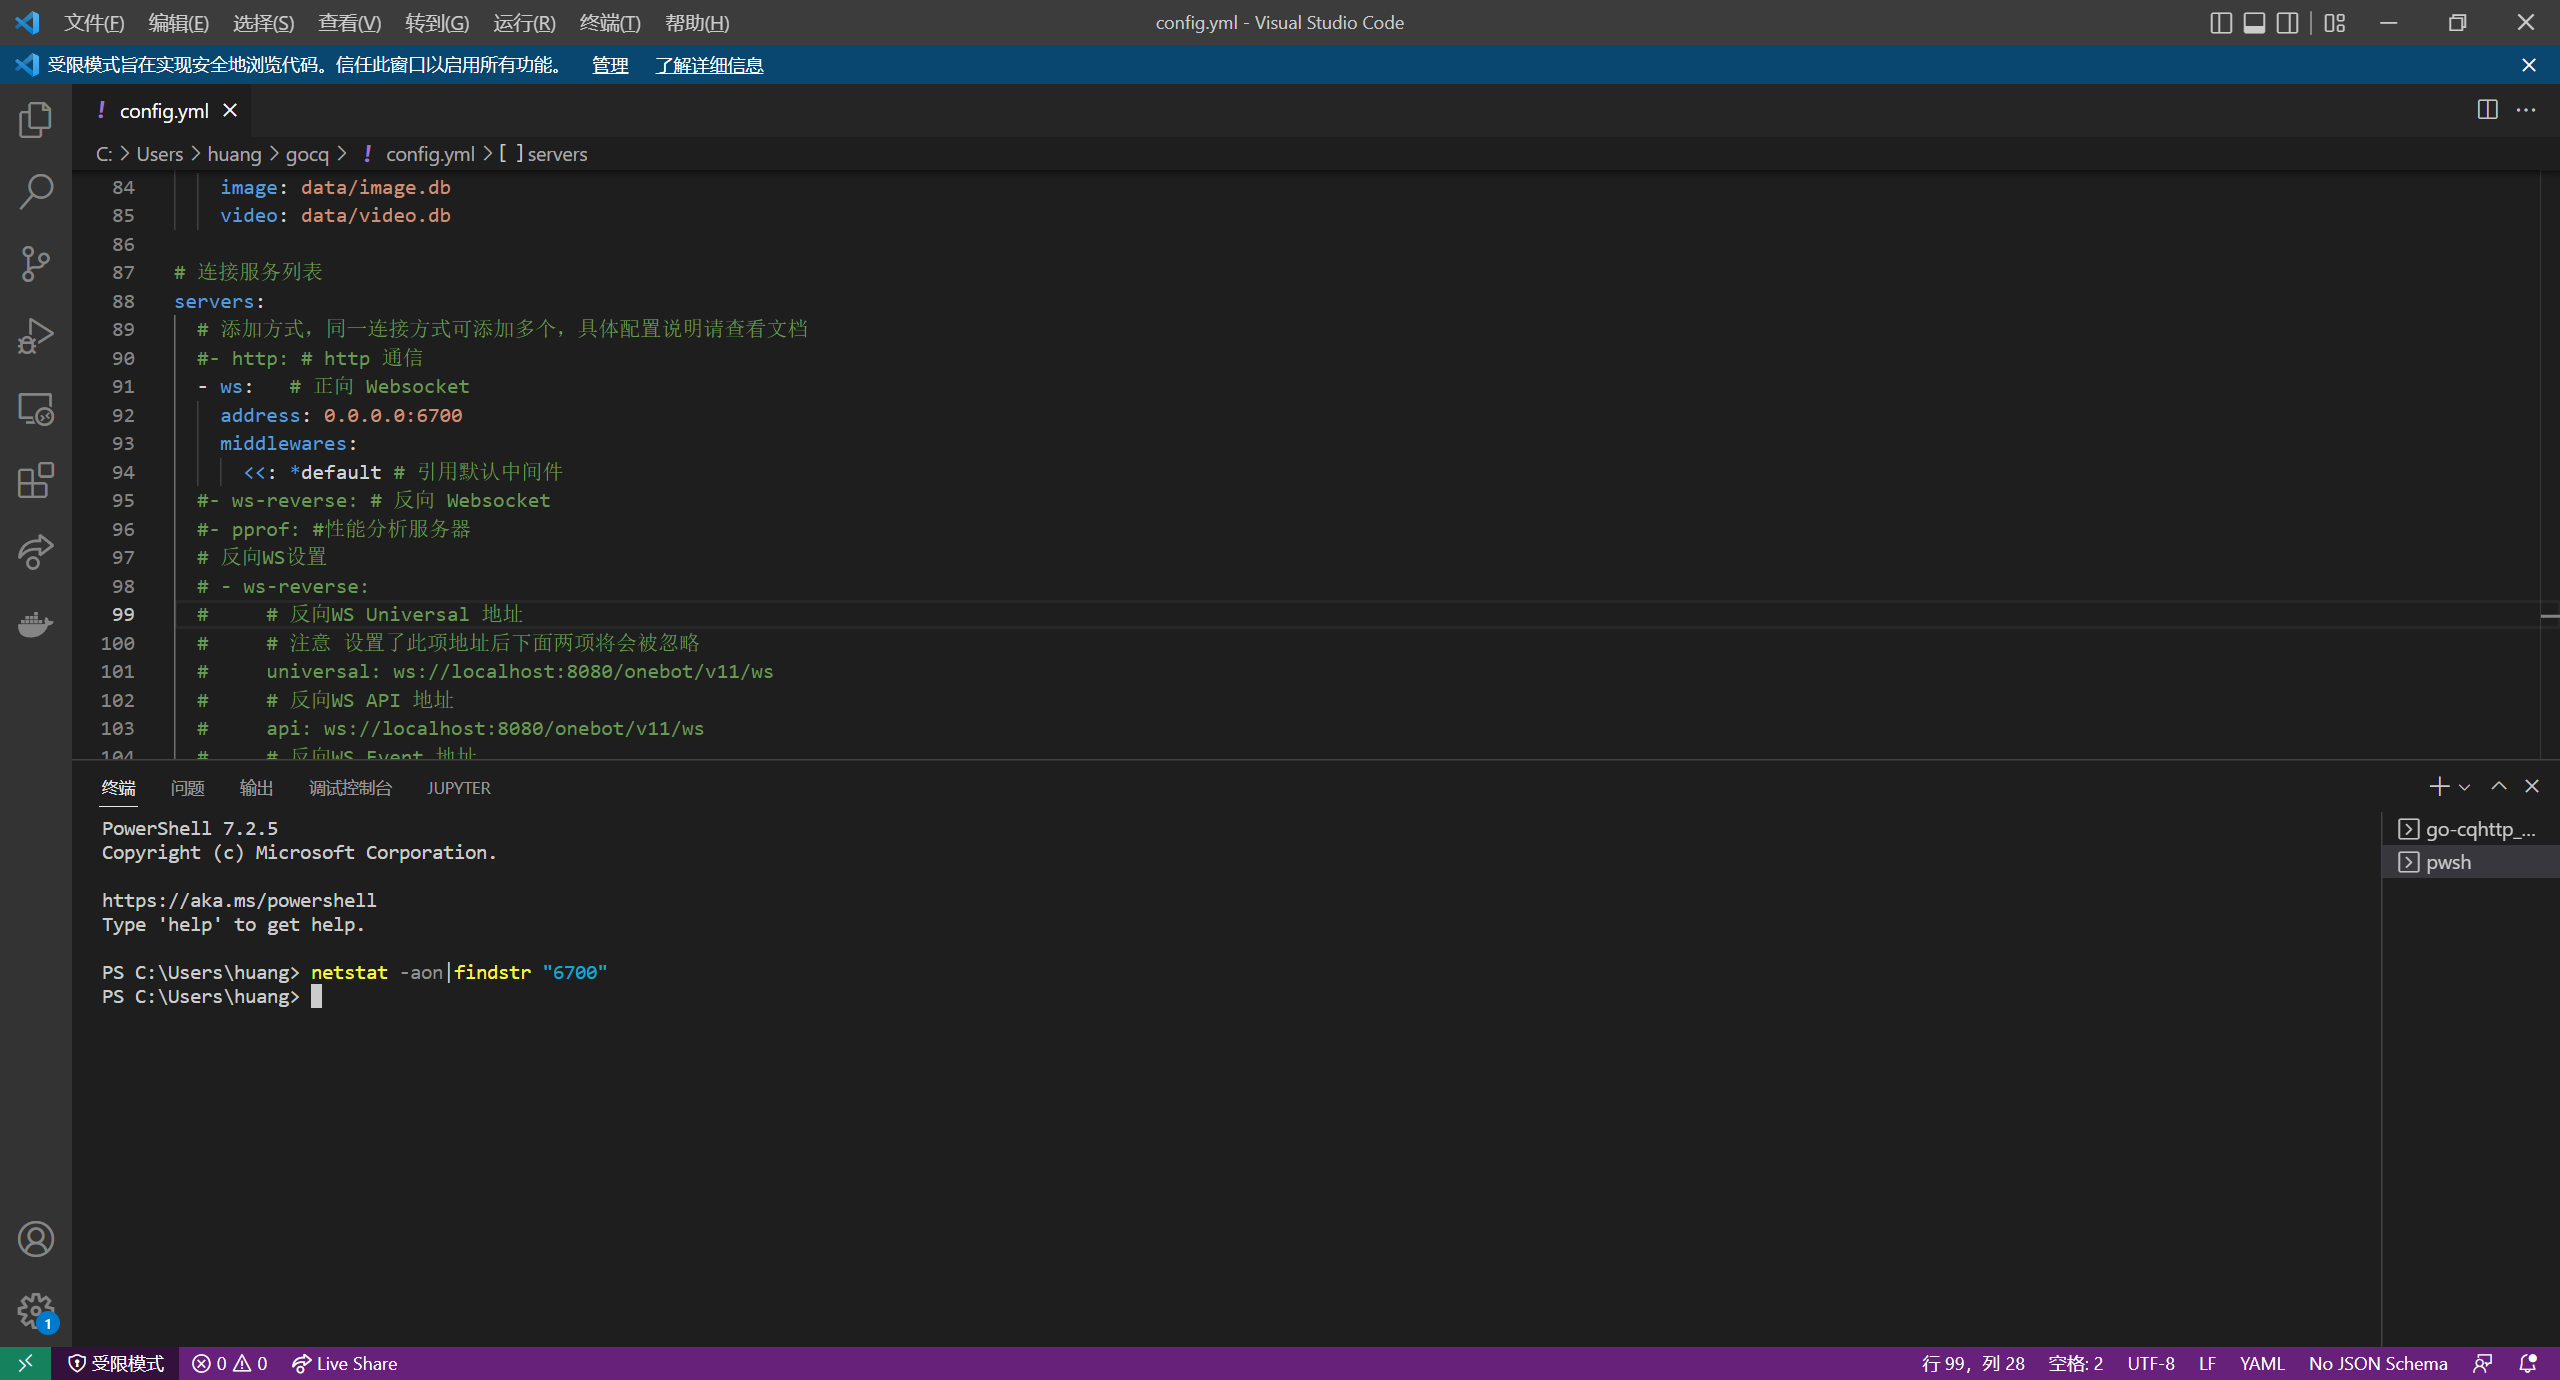Open the Explorer view in activity bar
The image size is (2560, 1380).
[x=36, y=120]
